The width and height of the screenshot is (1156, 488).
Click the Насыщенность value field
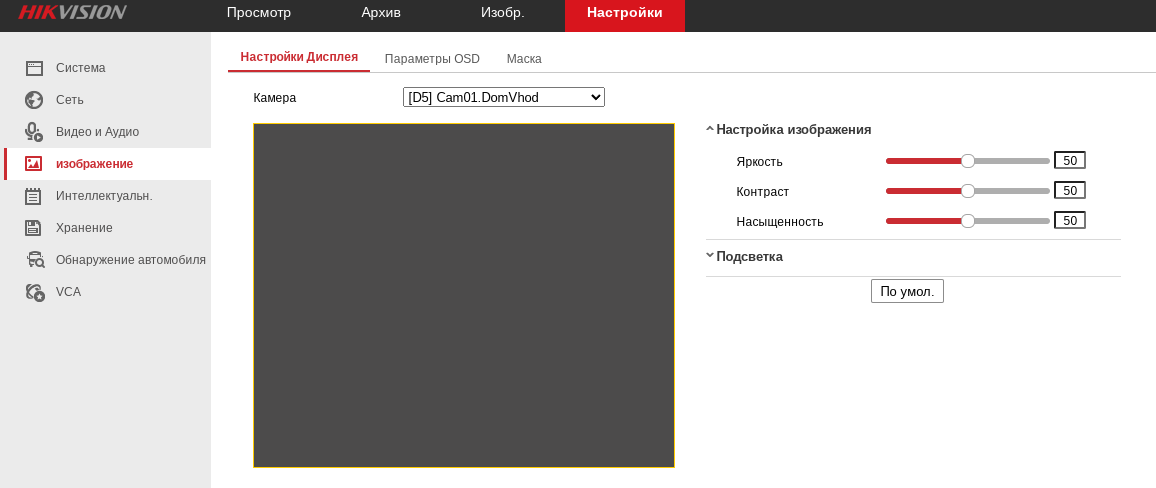(1070, 220)
